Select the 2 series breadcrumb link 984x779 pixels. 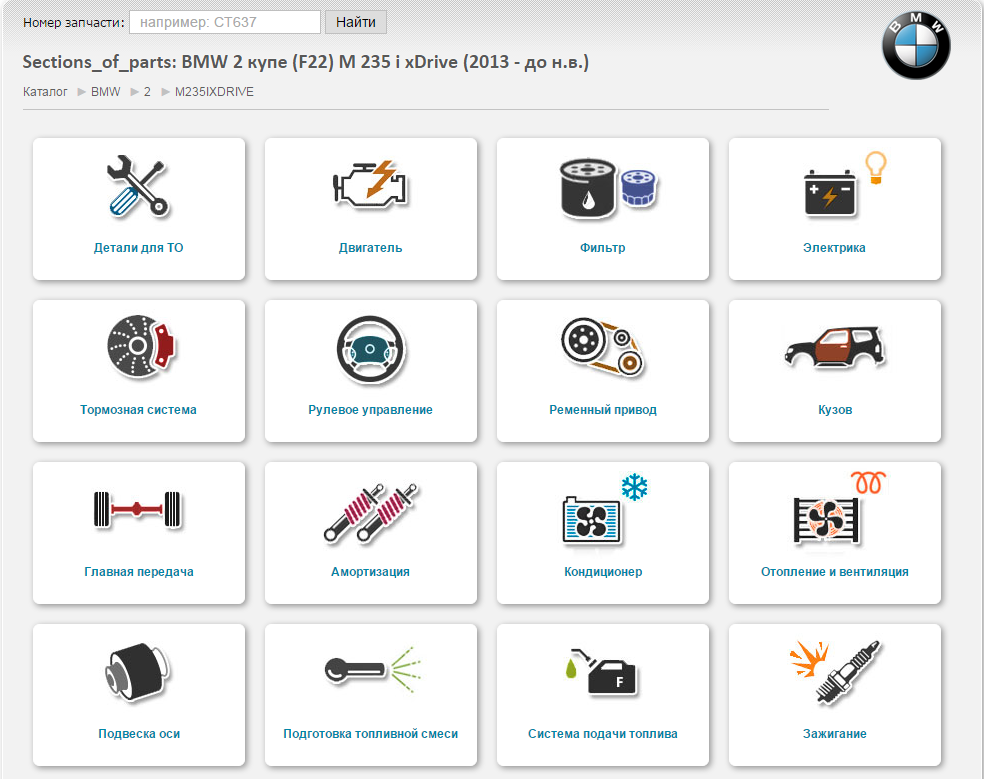coord(147,92)
